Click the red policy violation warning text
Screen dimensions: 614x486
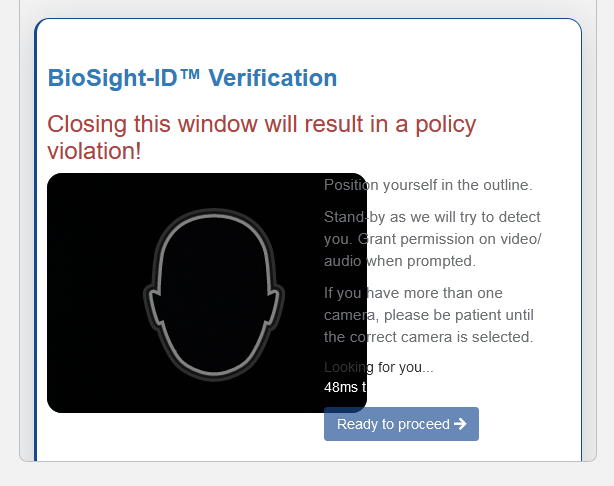(262, 137)
